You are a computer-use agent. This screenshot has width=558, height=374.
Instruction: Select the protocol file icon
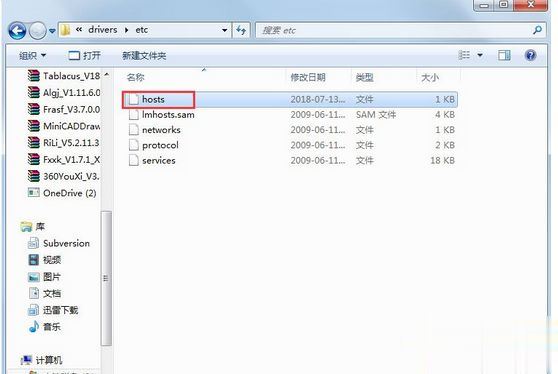pyautogui.click(x=134, y=145)
